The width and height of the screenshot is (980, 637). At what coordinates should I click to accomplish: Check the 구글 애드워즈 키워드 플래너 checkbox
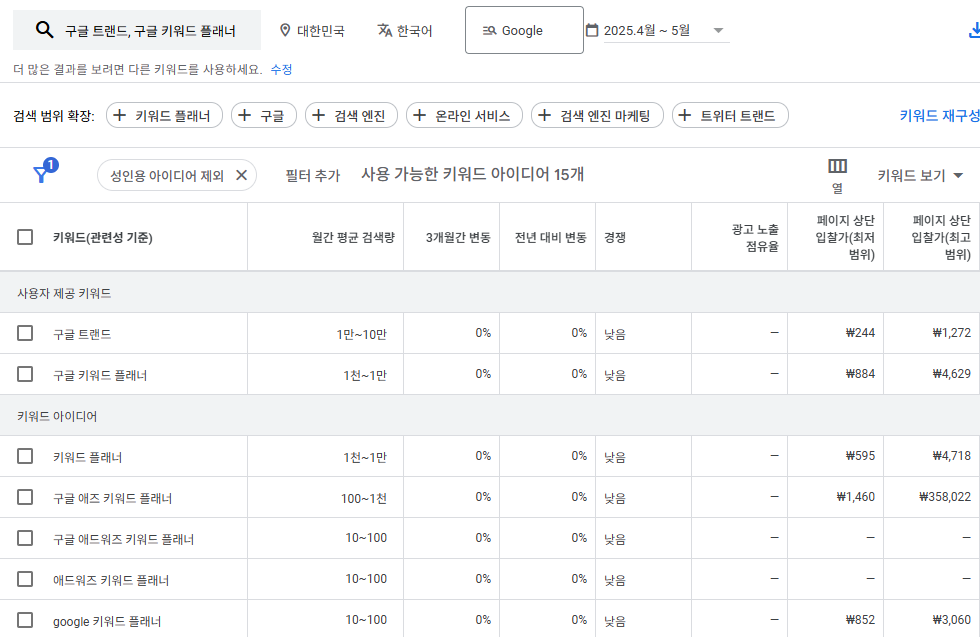25,538
